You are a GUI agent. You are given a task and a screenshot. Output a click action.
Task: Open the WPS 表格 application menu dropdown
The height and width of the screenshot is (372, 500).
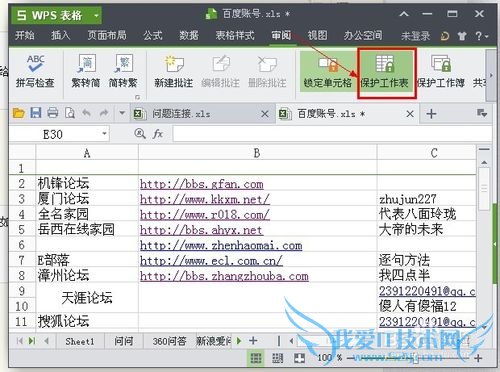tap(96, 15)
